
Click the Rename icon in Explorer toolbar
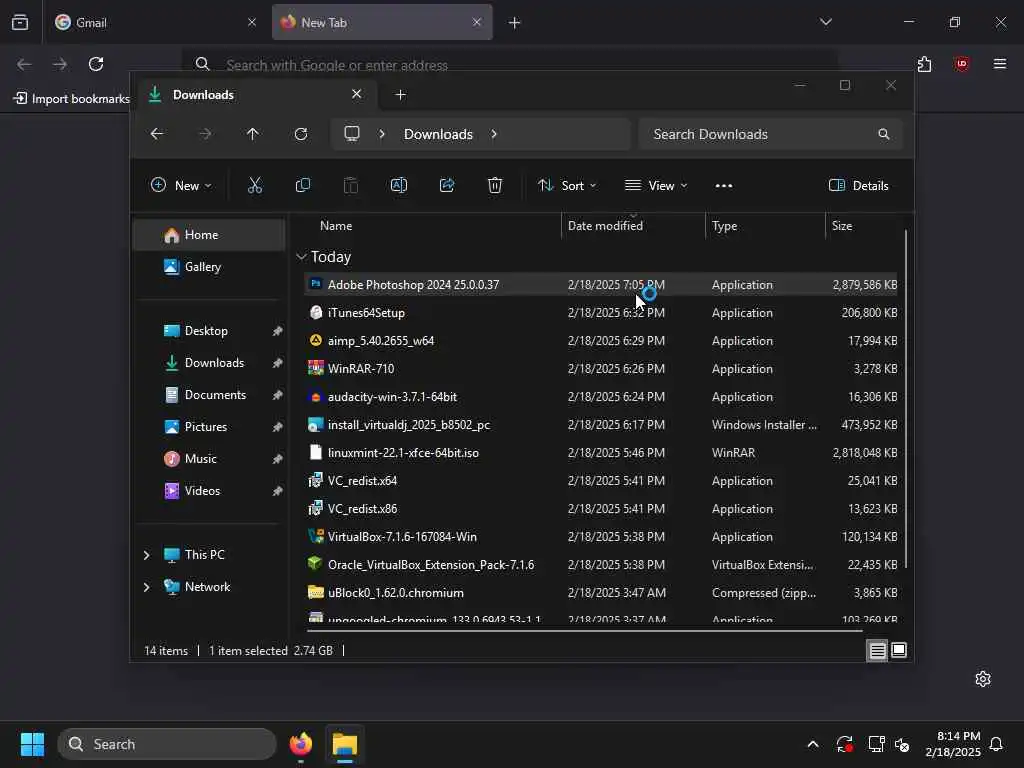tap(398, 185)
